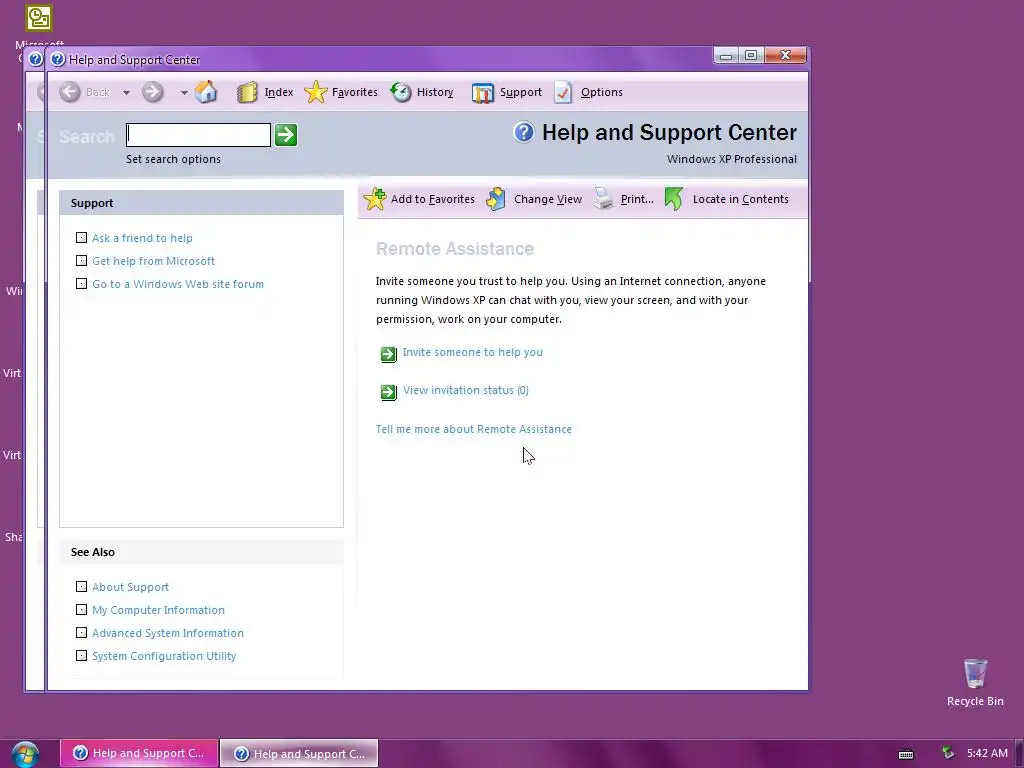Open the Windows Start orb

pos(25,754)
